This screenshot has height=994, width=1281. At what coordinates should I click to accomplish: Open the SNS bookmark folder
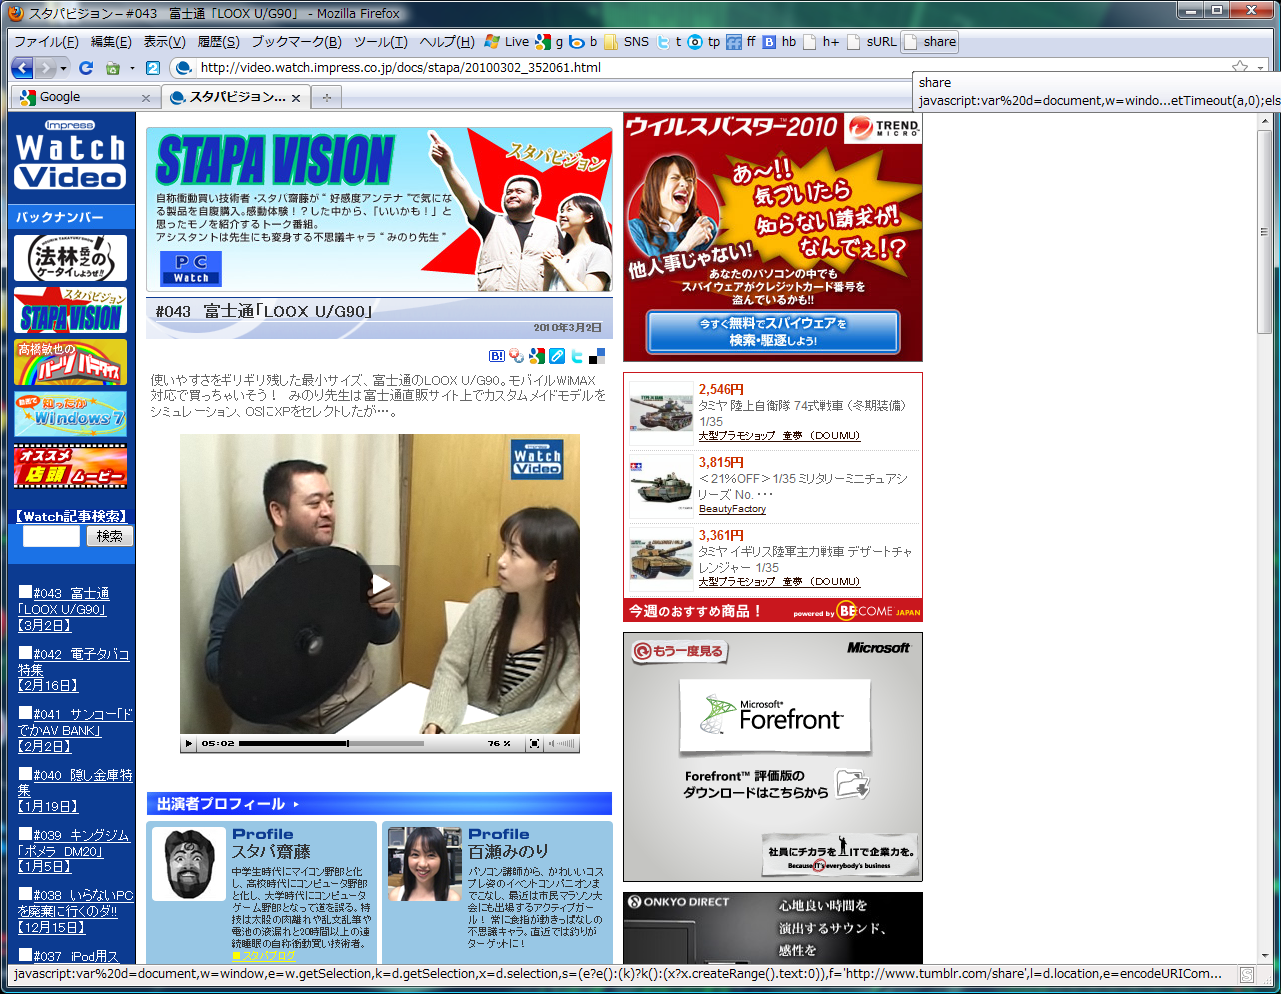pos(626,42)
